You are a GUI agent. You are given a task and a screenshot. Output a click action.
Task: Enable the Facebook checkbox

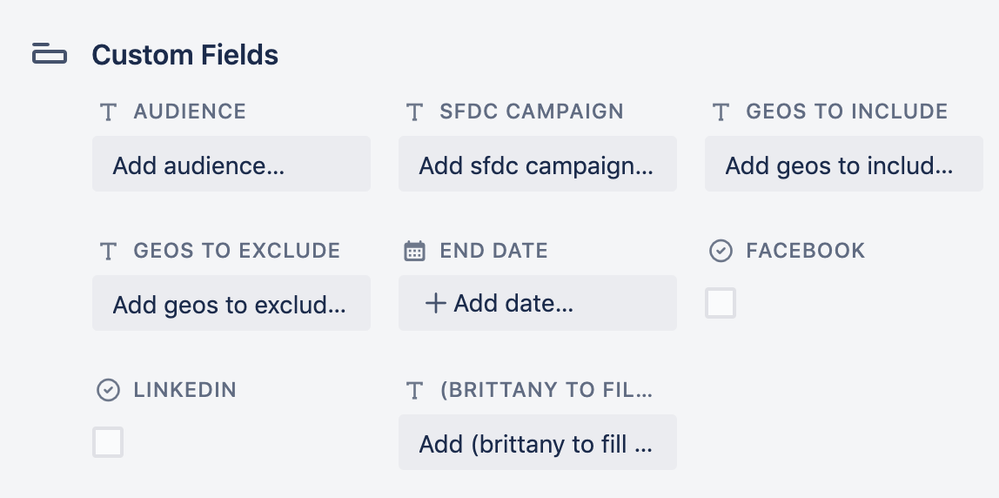point(720,303)
